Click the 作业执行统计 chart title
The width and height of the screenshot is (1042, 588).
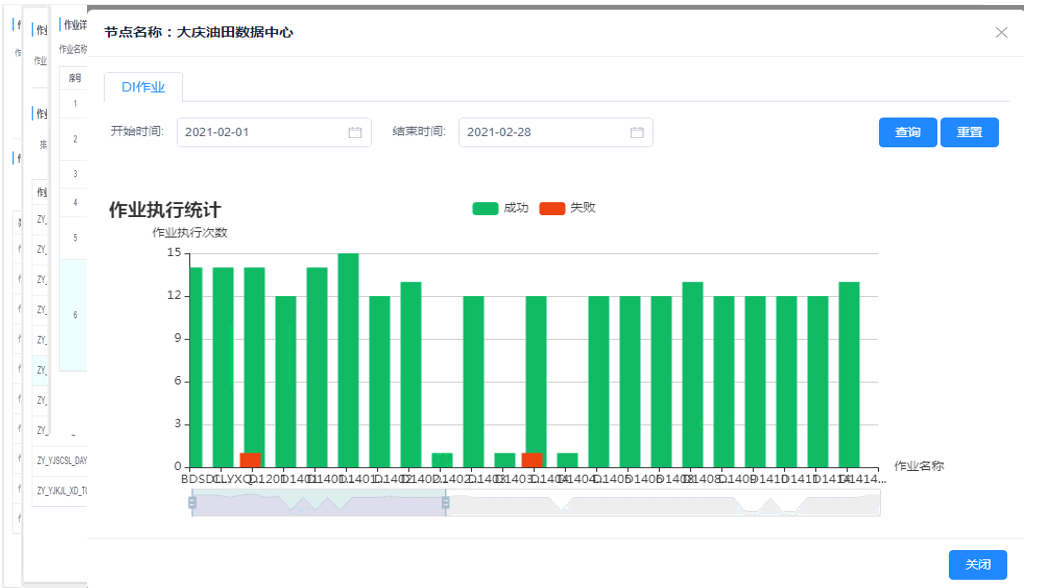click(165, 211)
